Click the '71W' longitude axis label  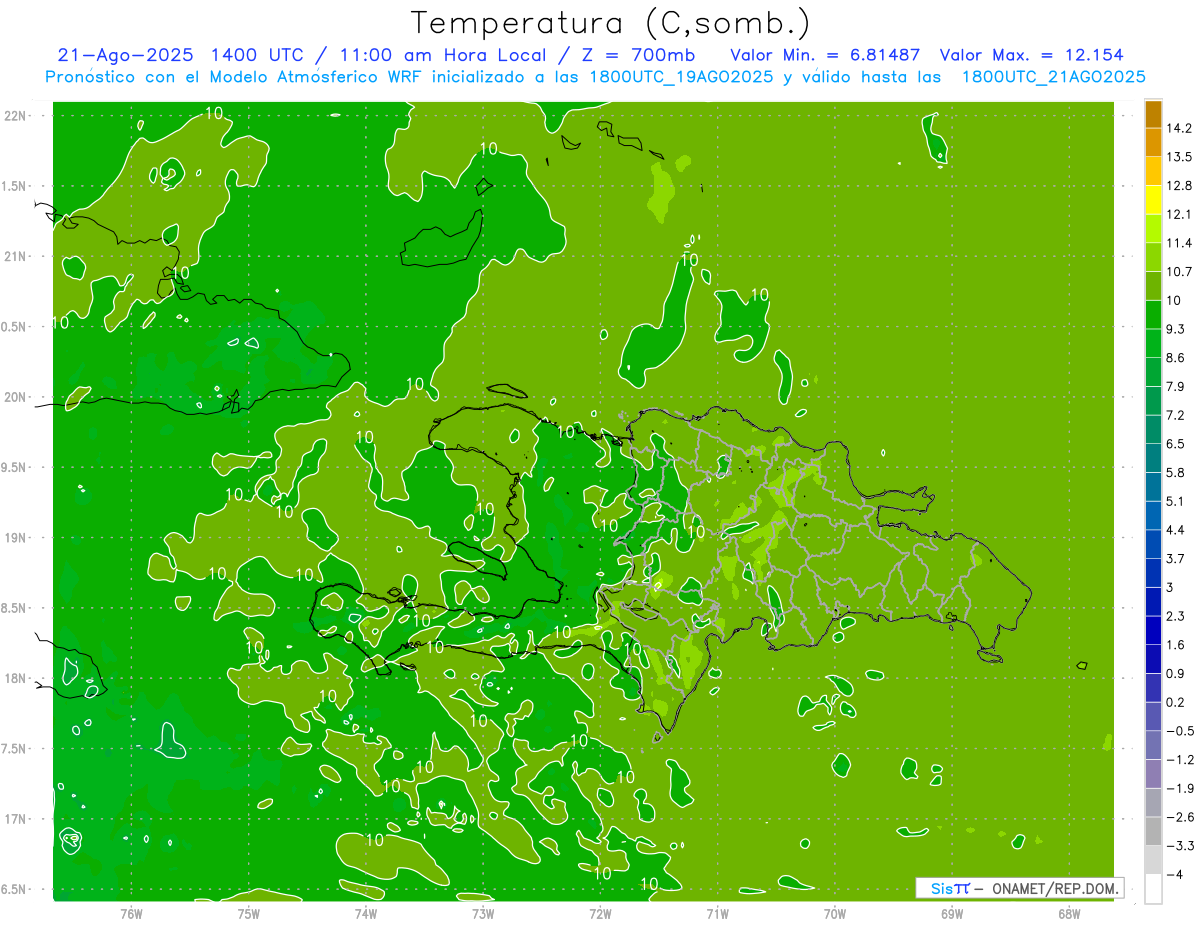717,914
